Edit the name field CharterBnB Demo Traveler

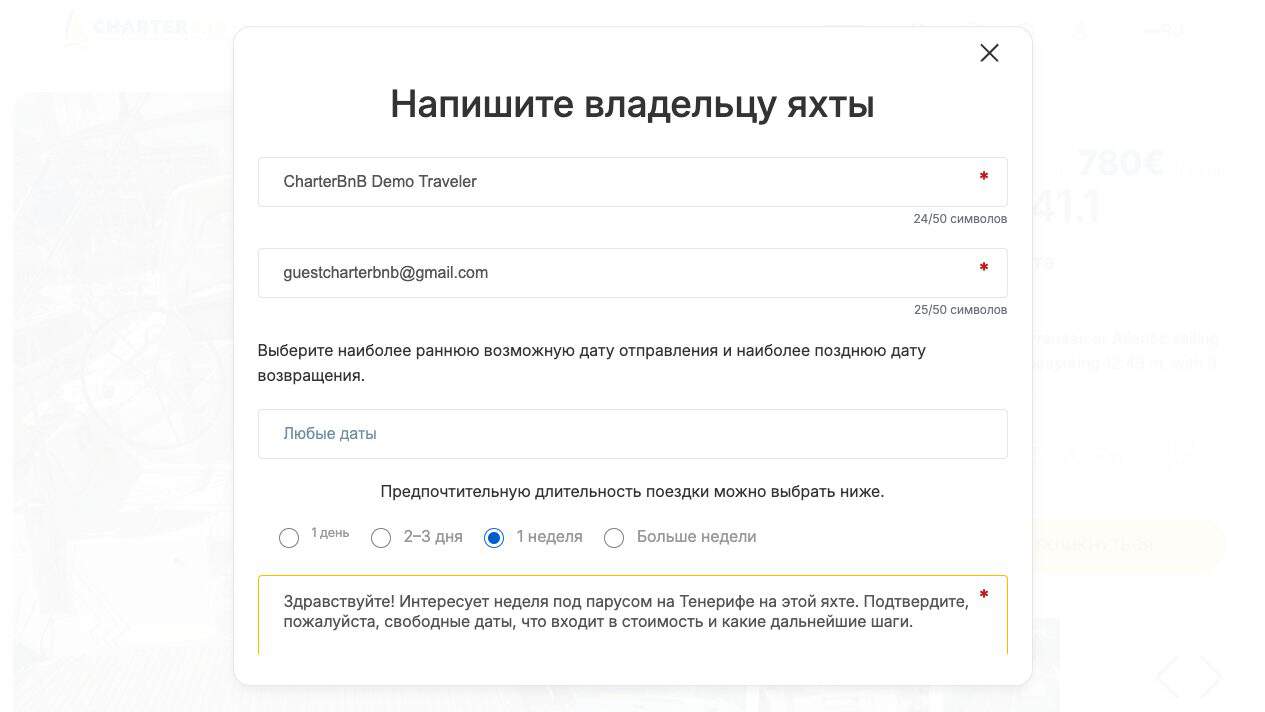pyautogui.click(x=632, y=182)
